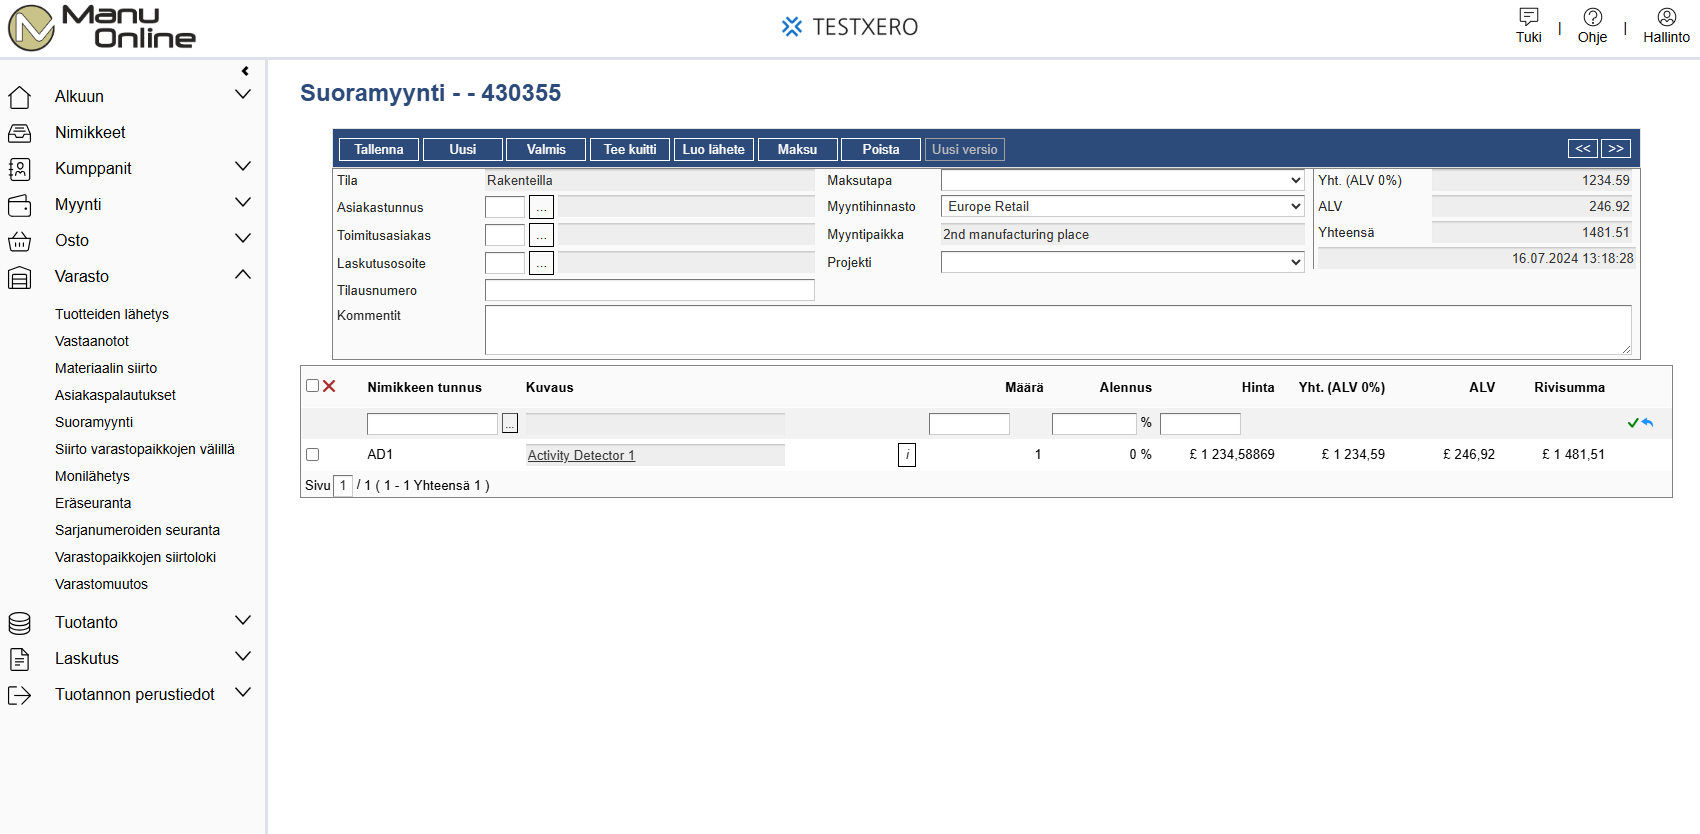Click the Laskutus invoicing icon
This screenshot has width=1700, height=834.
pos(19,659)
